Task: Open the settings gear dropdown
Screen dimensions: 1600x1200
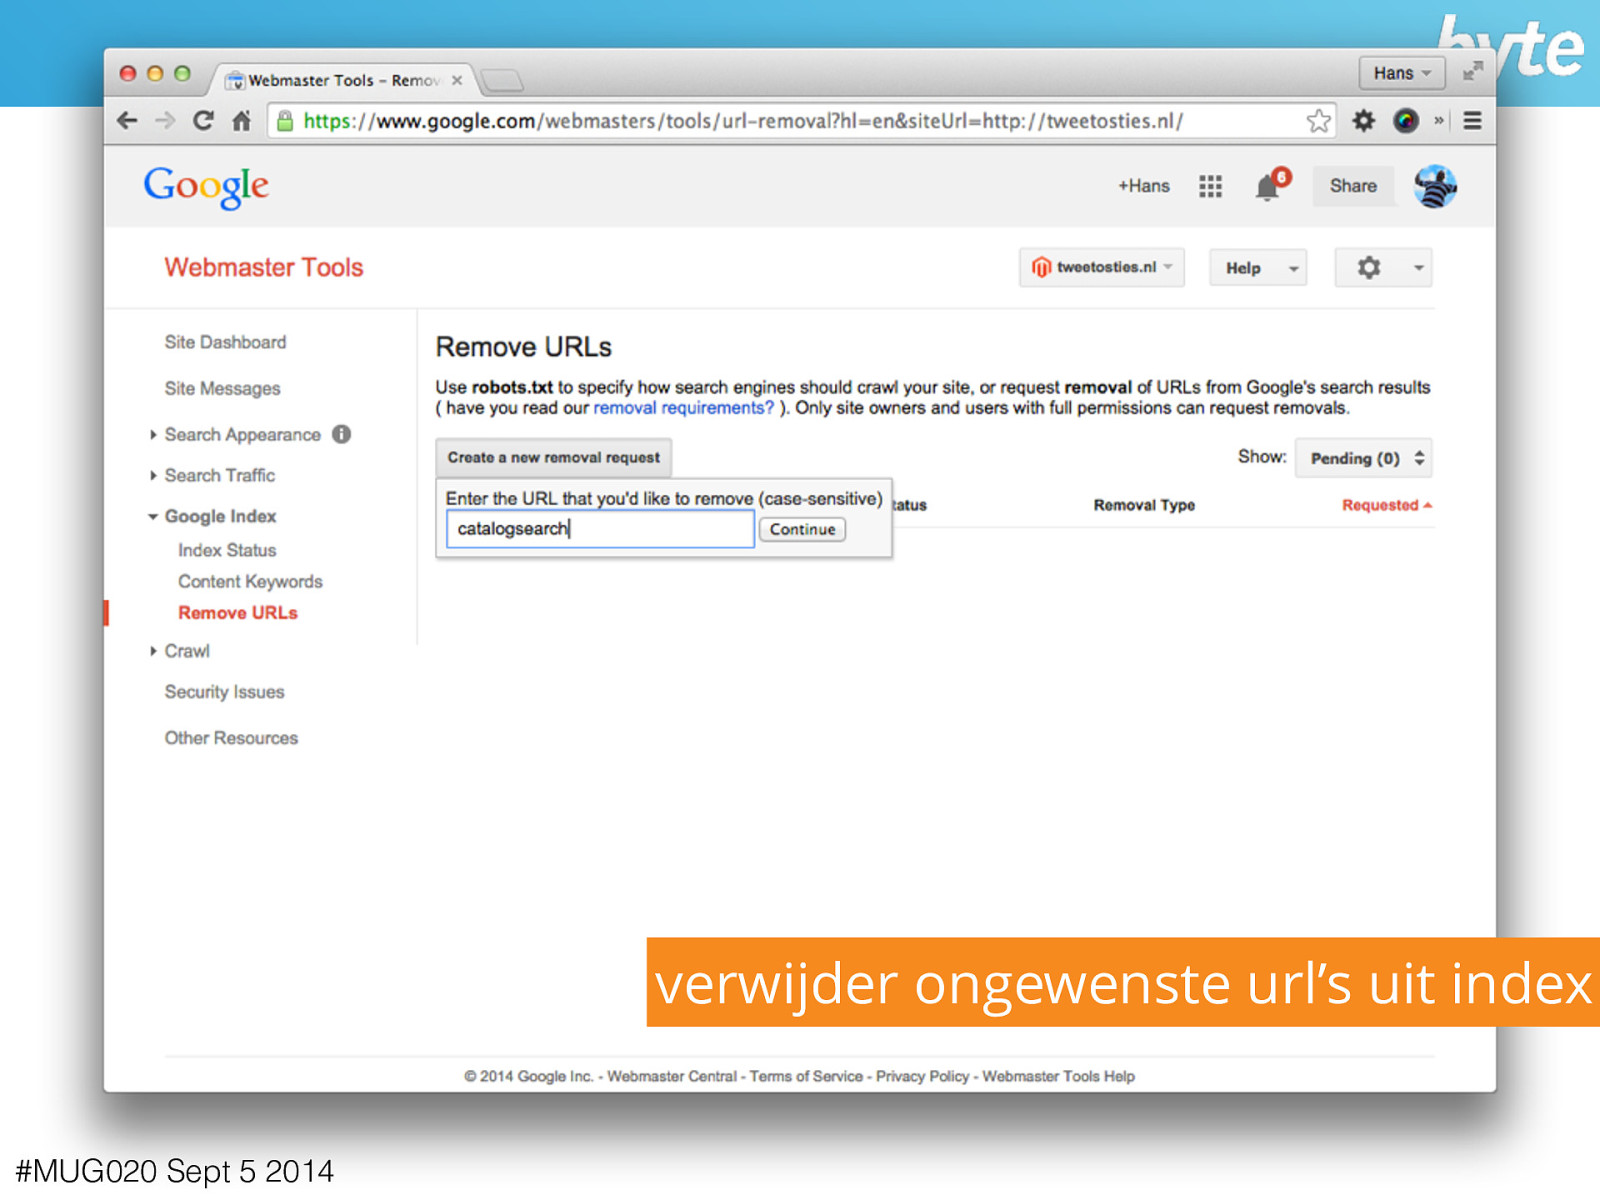Action: tap(1383, 268)
